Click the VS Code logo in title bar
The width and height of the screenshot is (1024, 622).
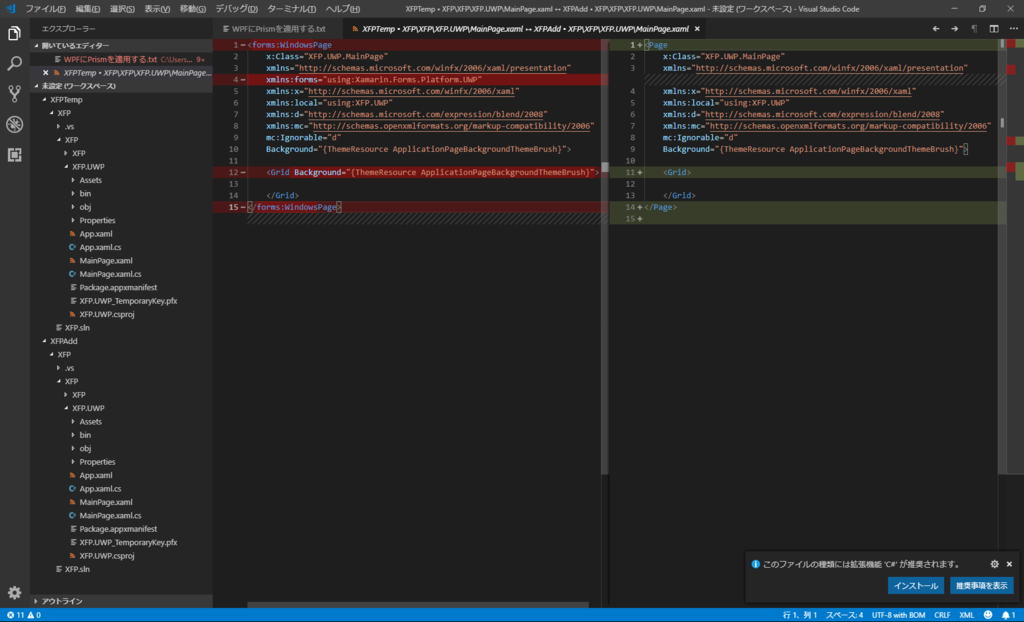pos(11,8)
